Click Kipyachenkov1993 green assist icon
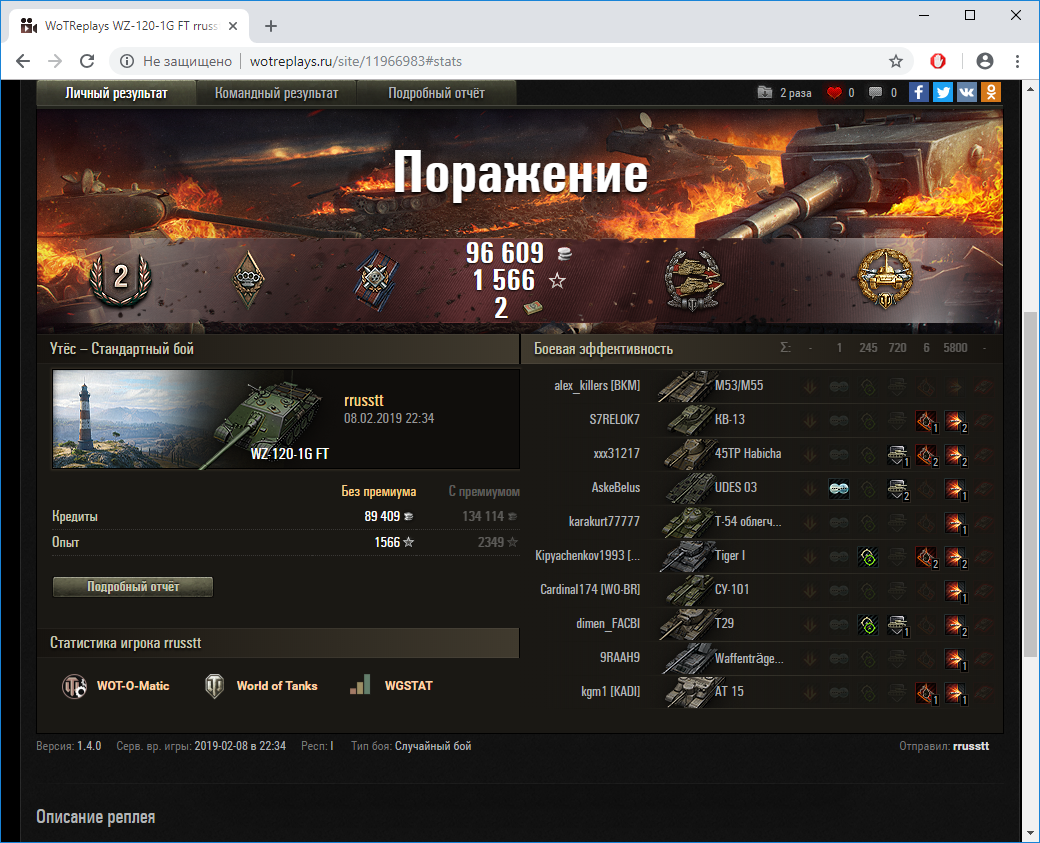Image resolution: width=1040 pixels, height=843 pixels. tap(868, 557)
